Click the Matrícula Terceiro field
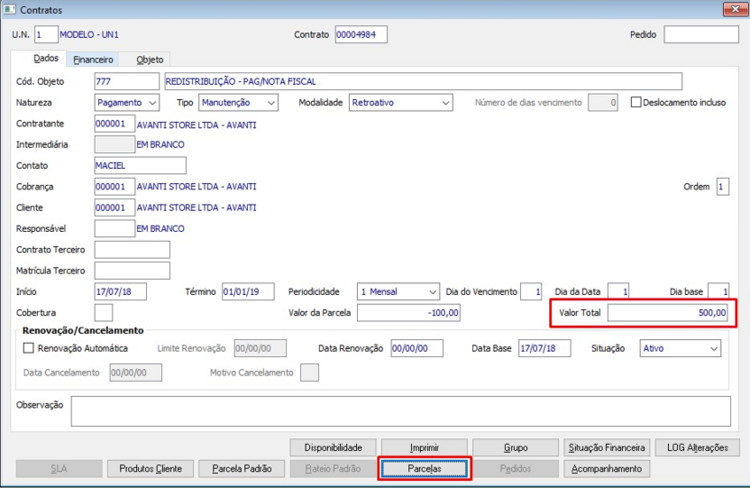 pyautogui.click(x=132, y=271)
